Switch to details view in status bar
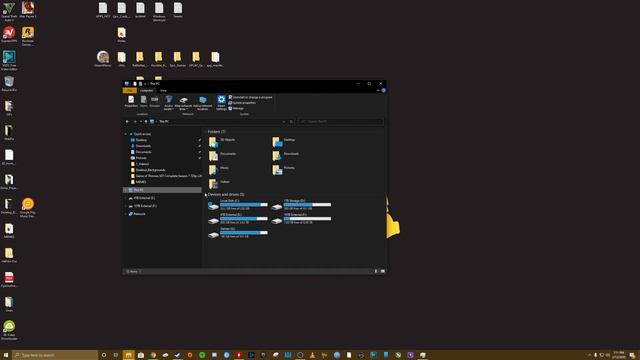Screen dimensions: 640x360 pyautogui.click(x=376, y=271)
